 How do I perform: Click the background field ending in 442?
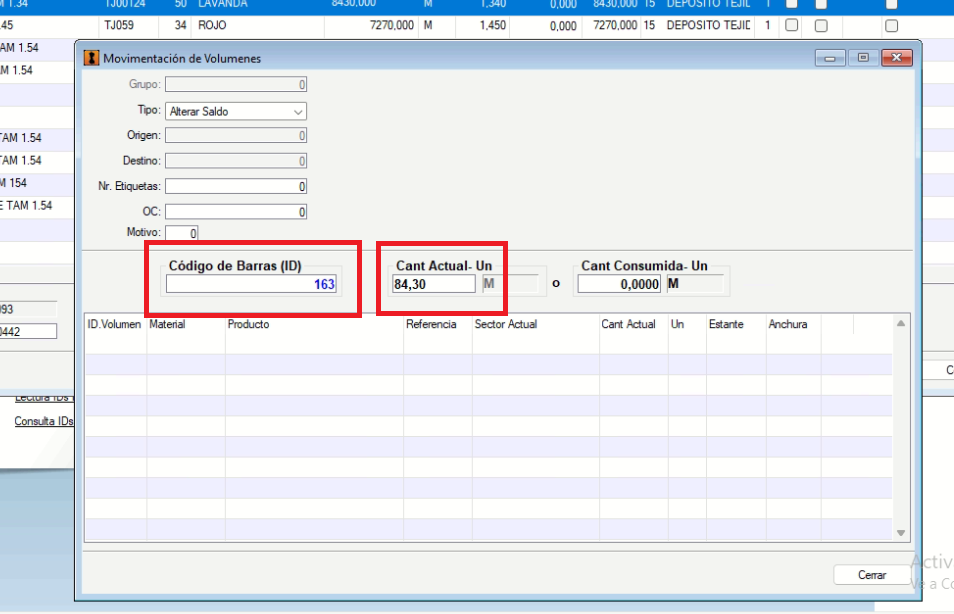(x=28, y=332)
